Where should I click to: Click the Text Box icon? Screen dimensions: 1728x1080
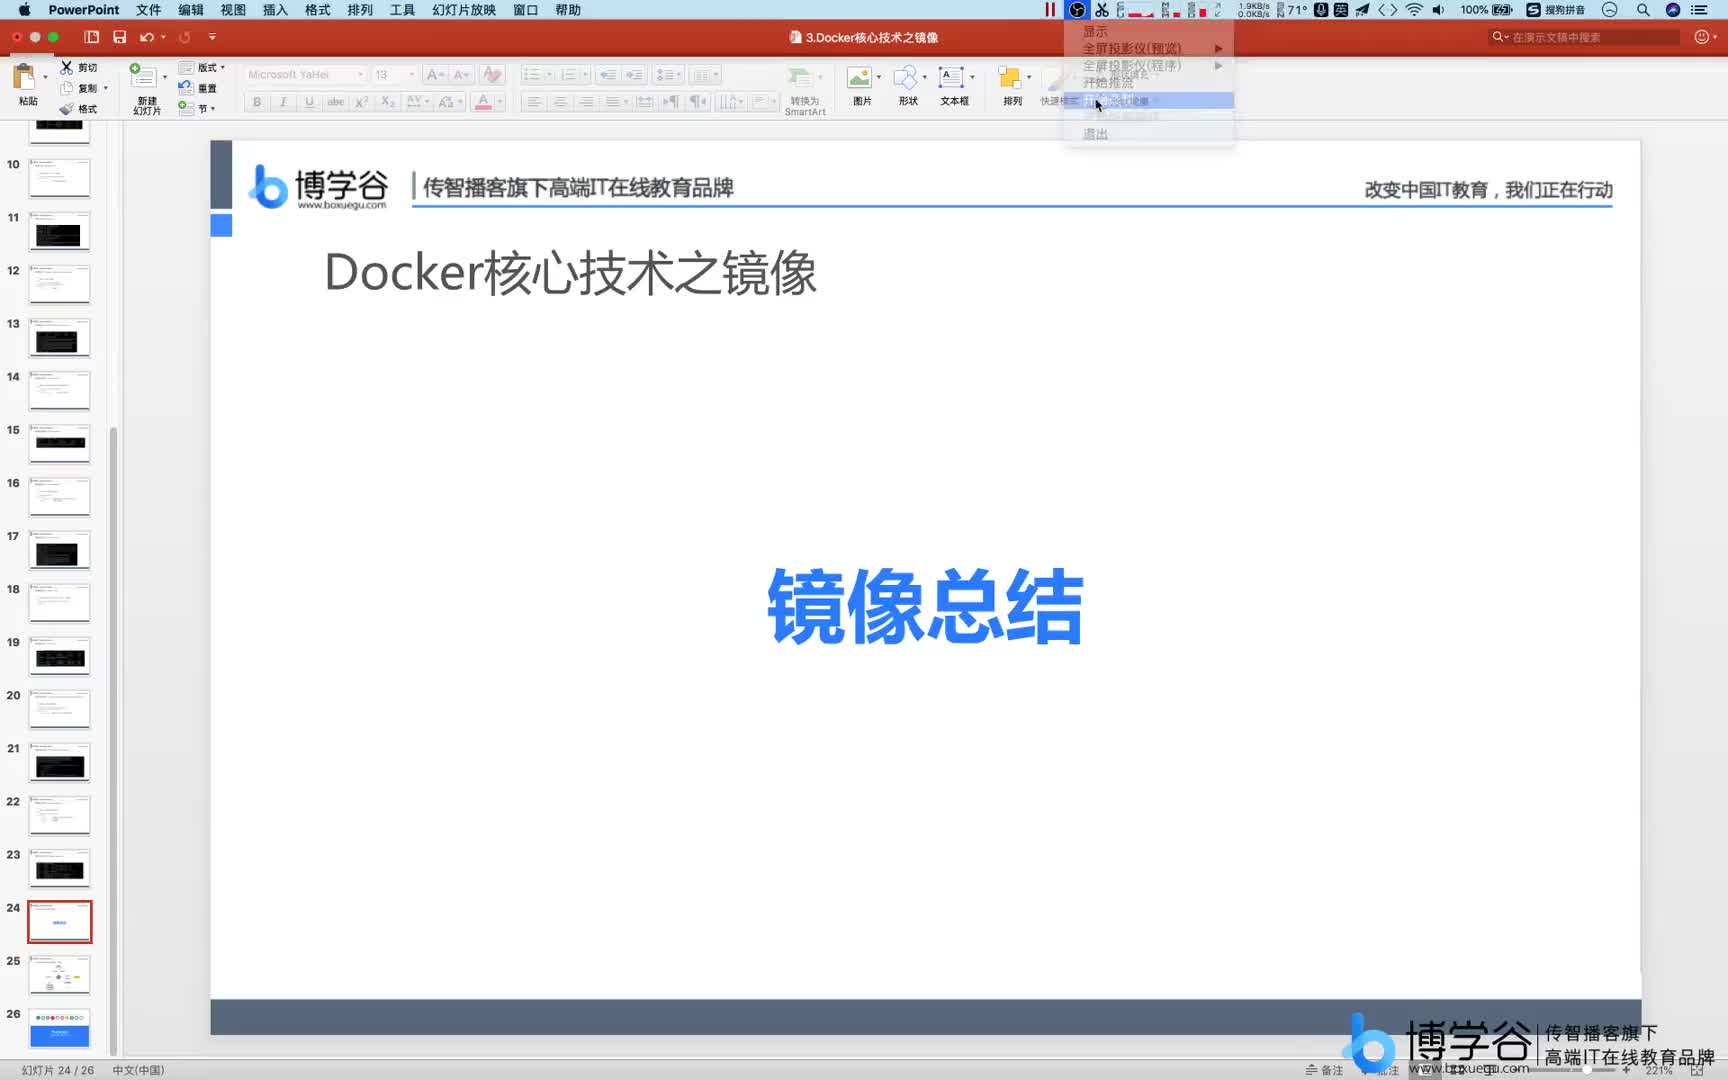click(x=951, y=78)
